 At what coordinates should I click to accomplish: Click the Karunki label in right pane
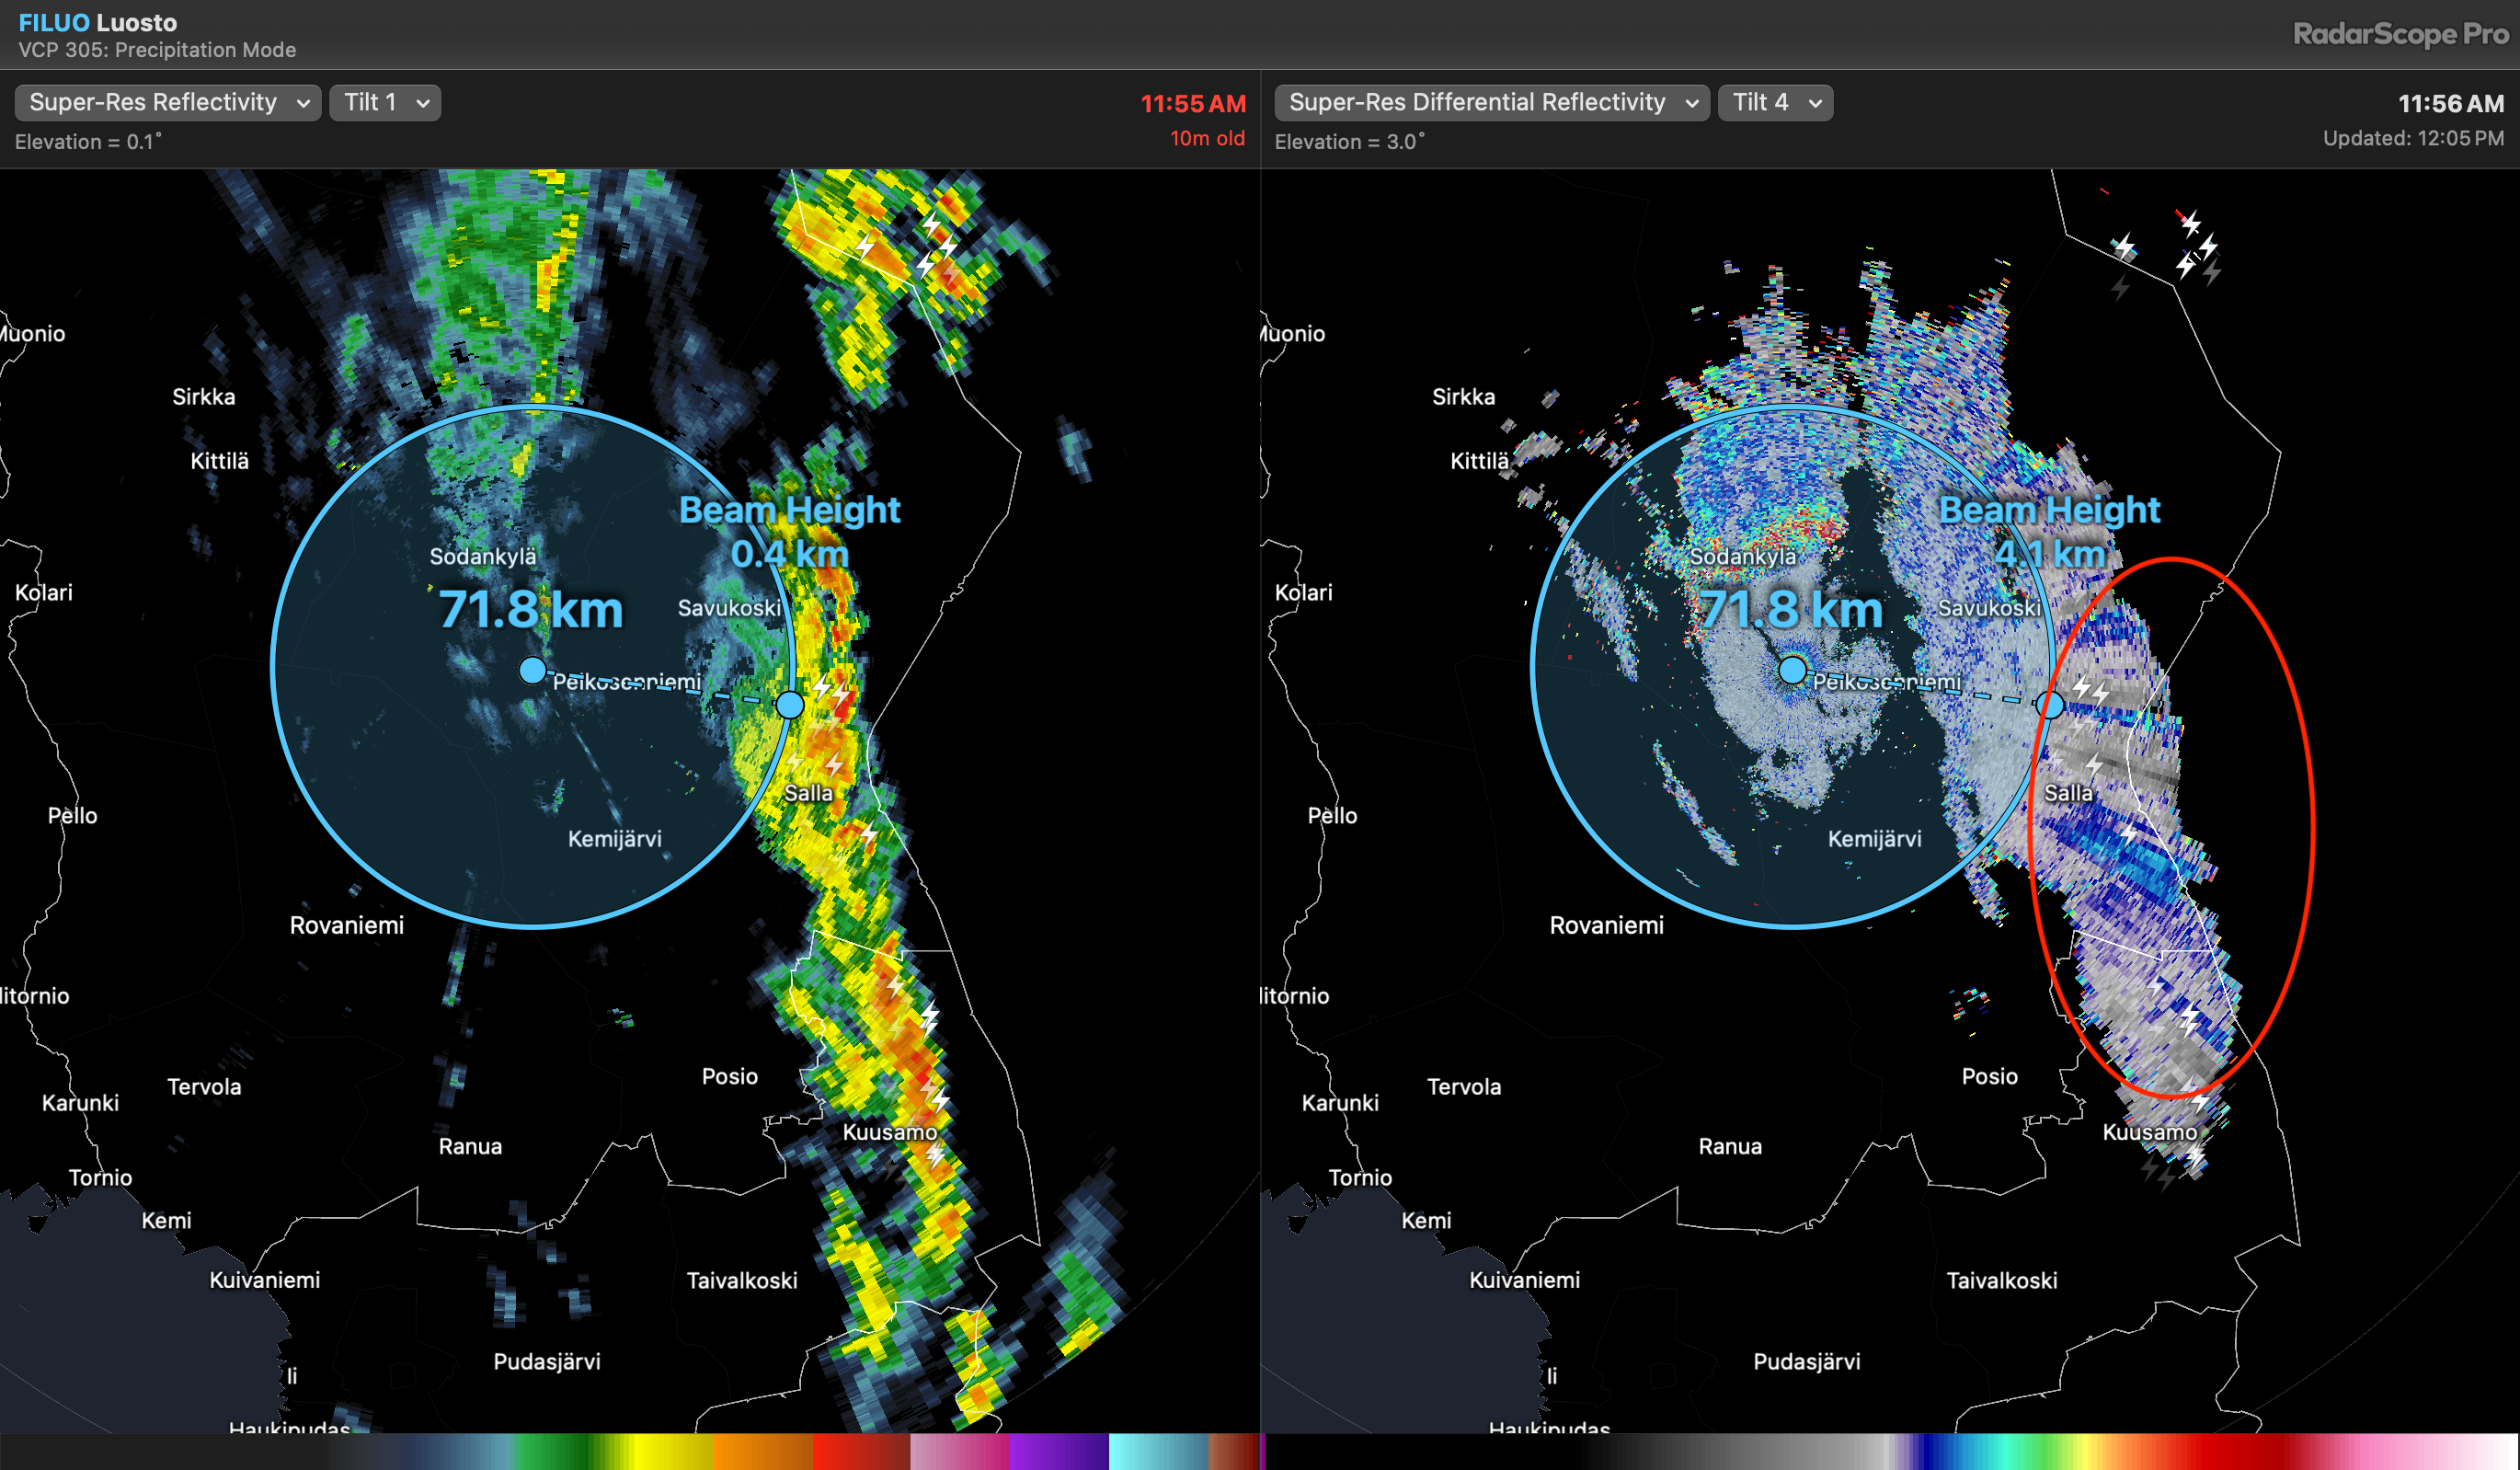tap(1340, 1102)
